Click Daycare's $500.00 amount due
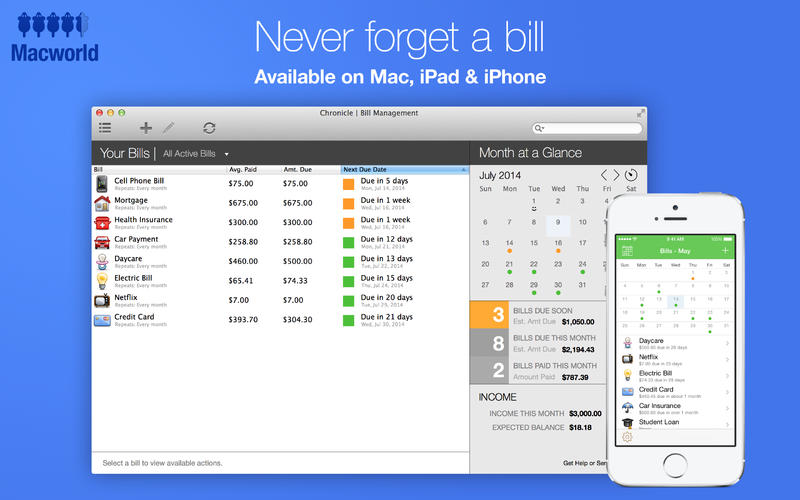 click(297, 261)
